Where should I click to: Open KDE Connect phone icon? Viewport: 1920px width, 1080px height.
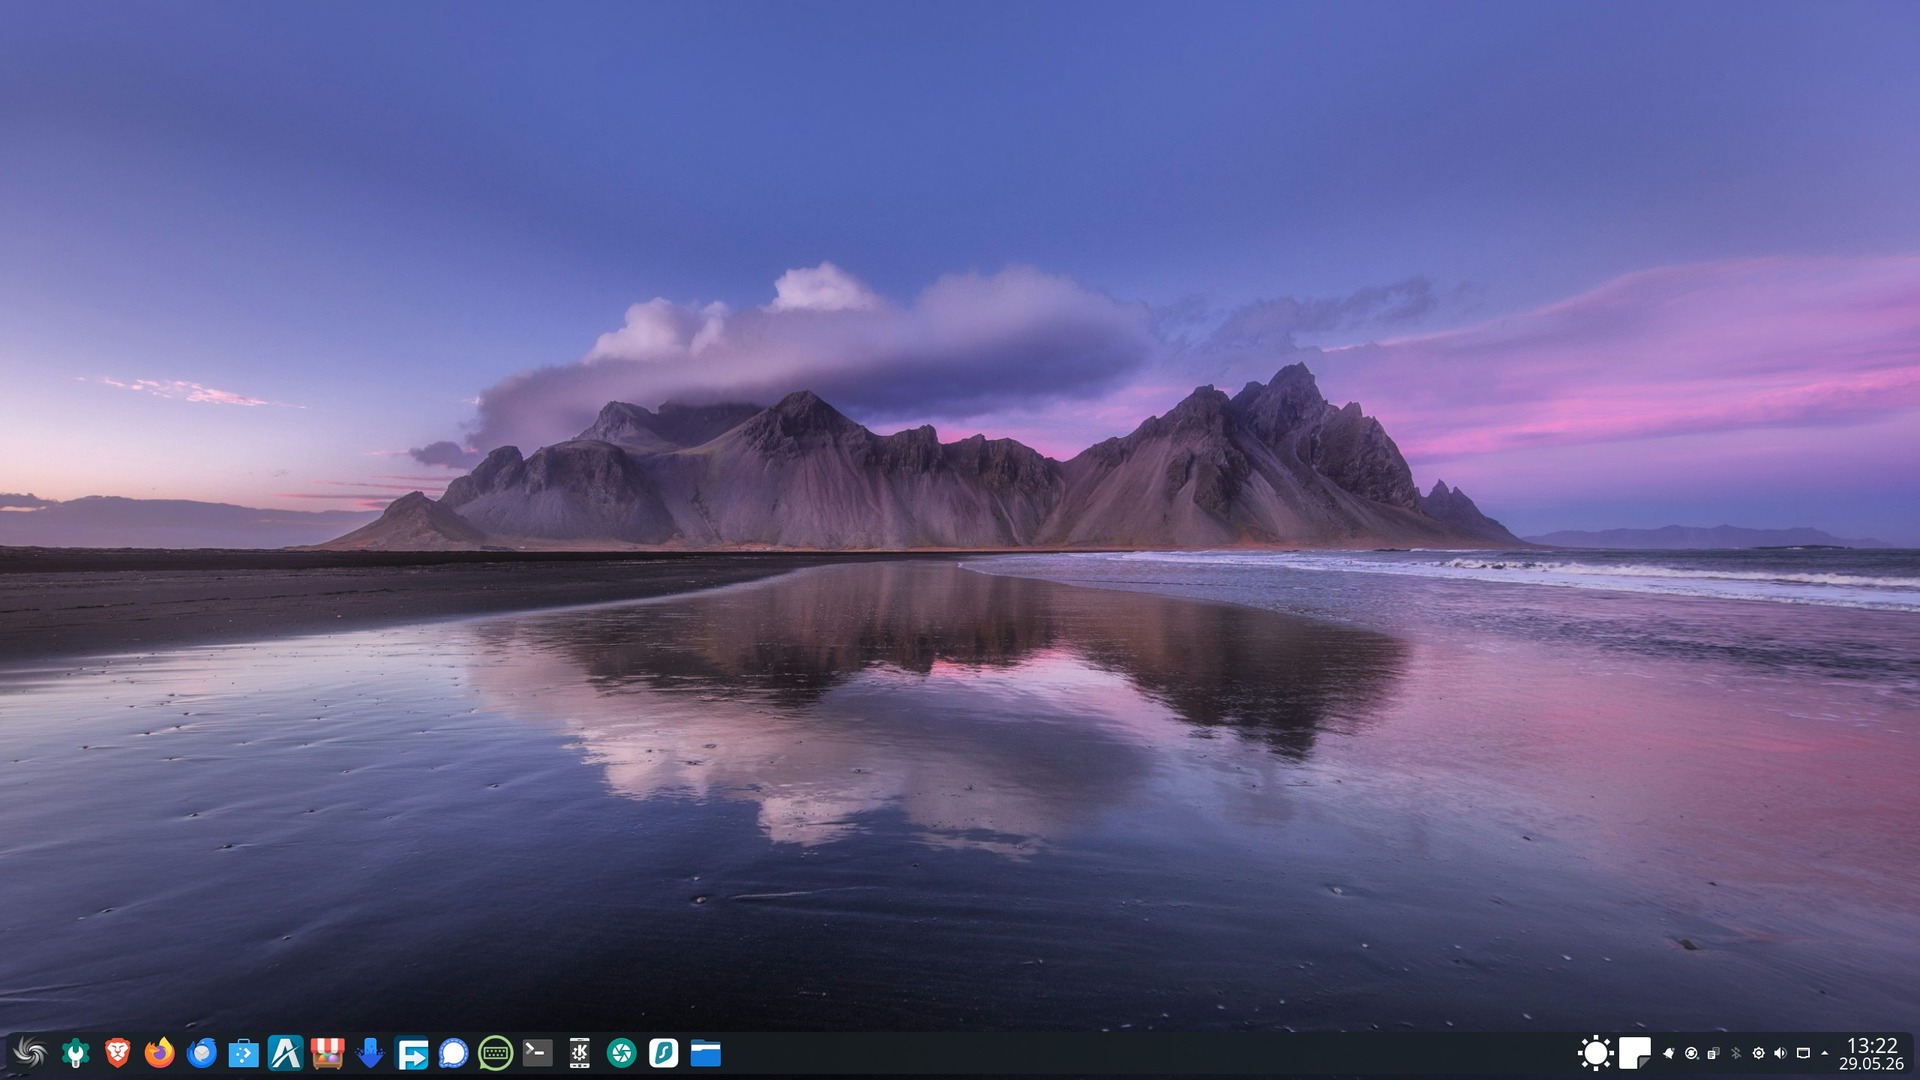pyautogui.click(x=579, y=1053)
